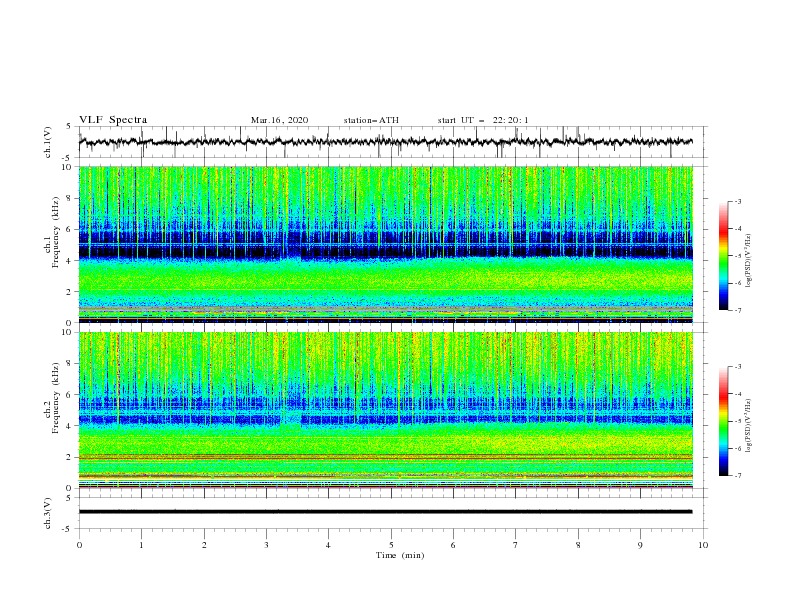
Task: Click the "-3" label on ch.1 color bar
Action: click(737, 201)
